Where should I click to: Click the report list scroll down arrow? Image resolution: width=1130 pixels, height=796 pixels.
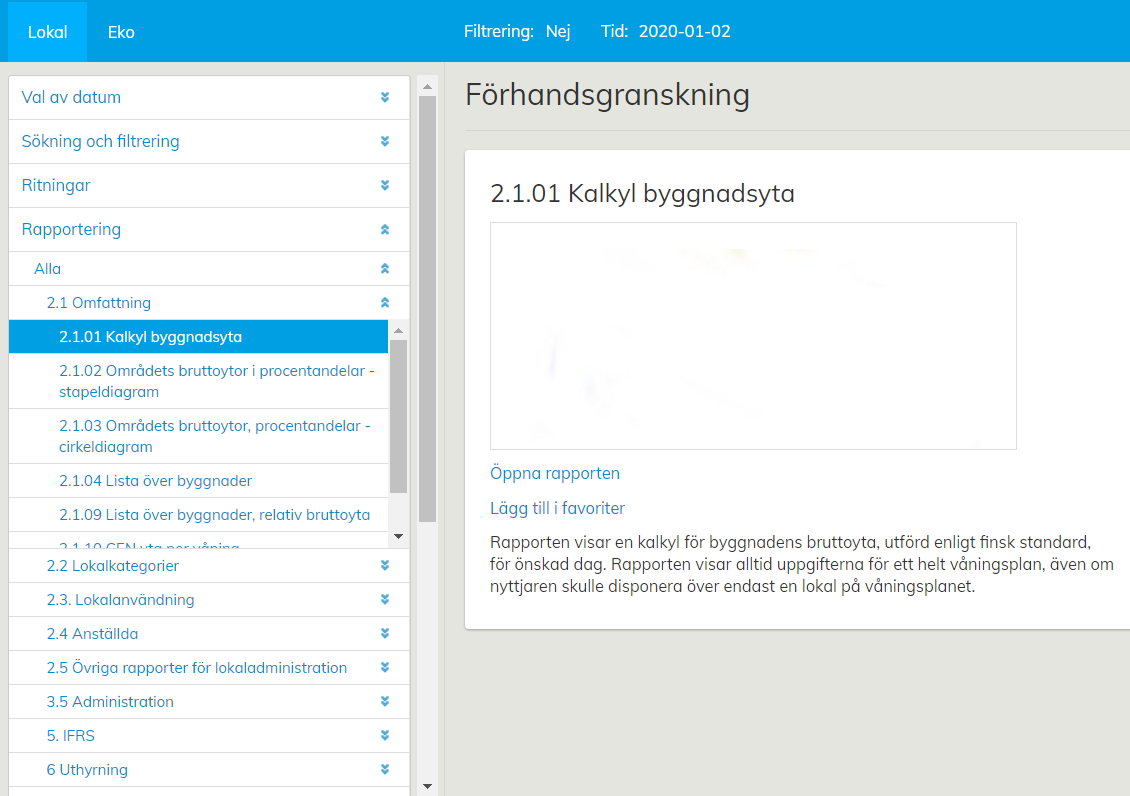[398, 536]
